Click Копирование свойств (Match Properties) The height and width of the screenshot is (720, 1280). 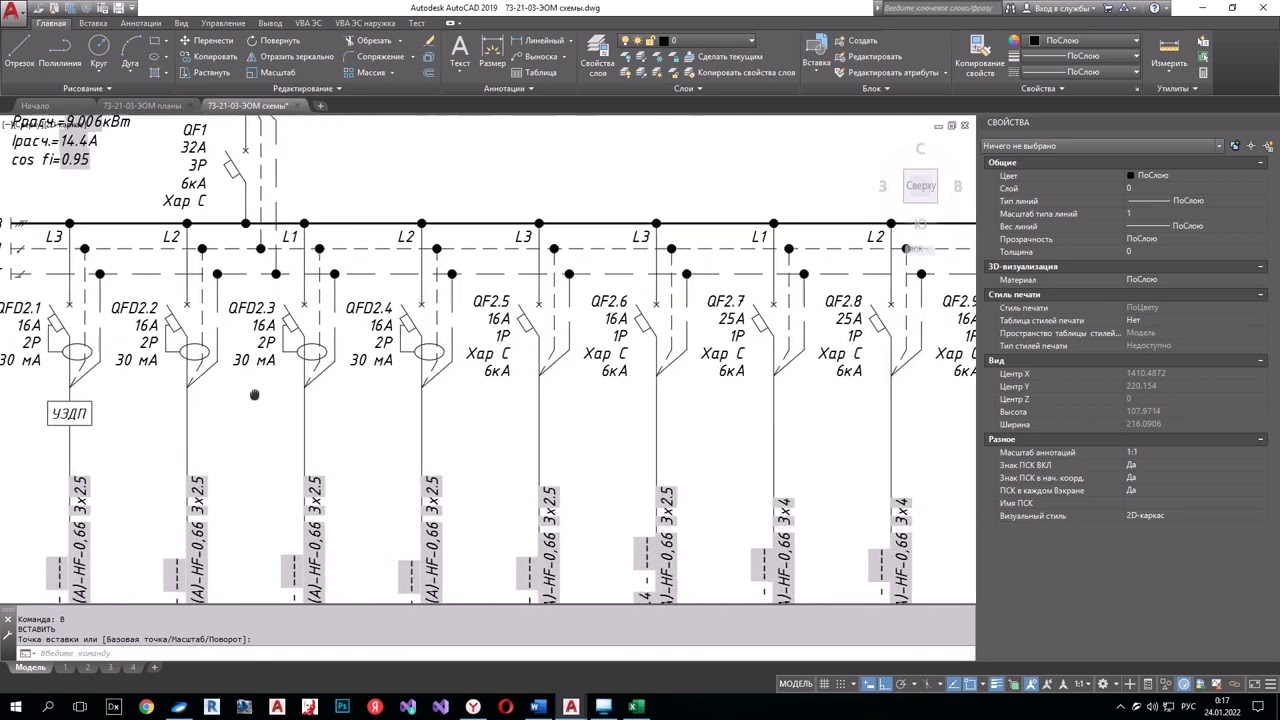[980, 56]
